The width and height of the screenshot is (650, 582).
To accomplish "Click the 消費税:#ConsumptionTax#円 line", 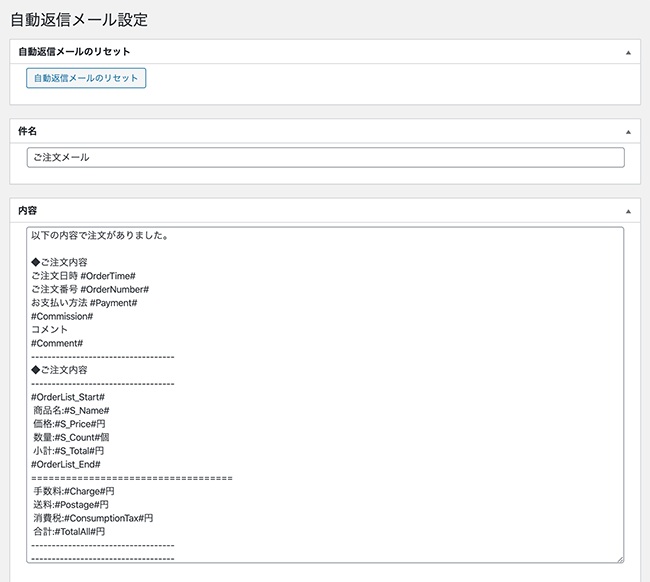I will pyautogui.click(x=93, y=518).
